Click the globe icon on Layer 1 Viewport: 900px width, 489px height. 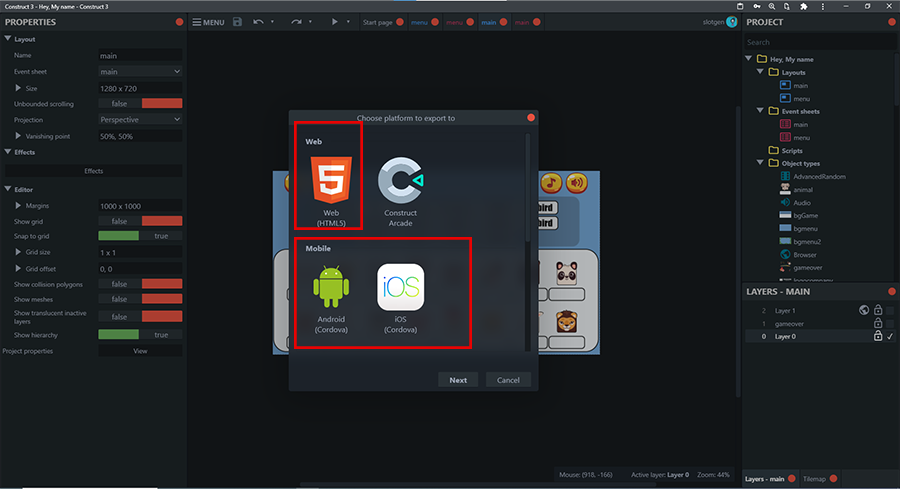(x=864, y=310)
